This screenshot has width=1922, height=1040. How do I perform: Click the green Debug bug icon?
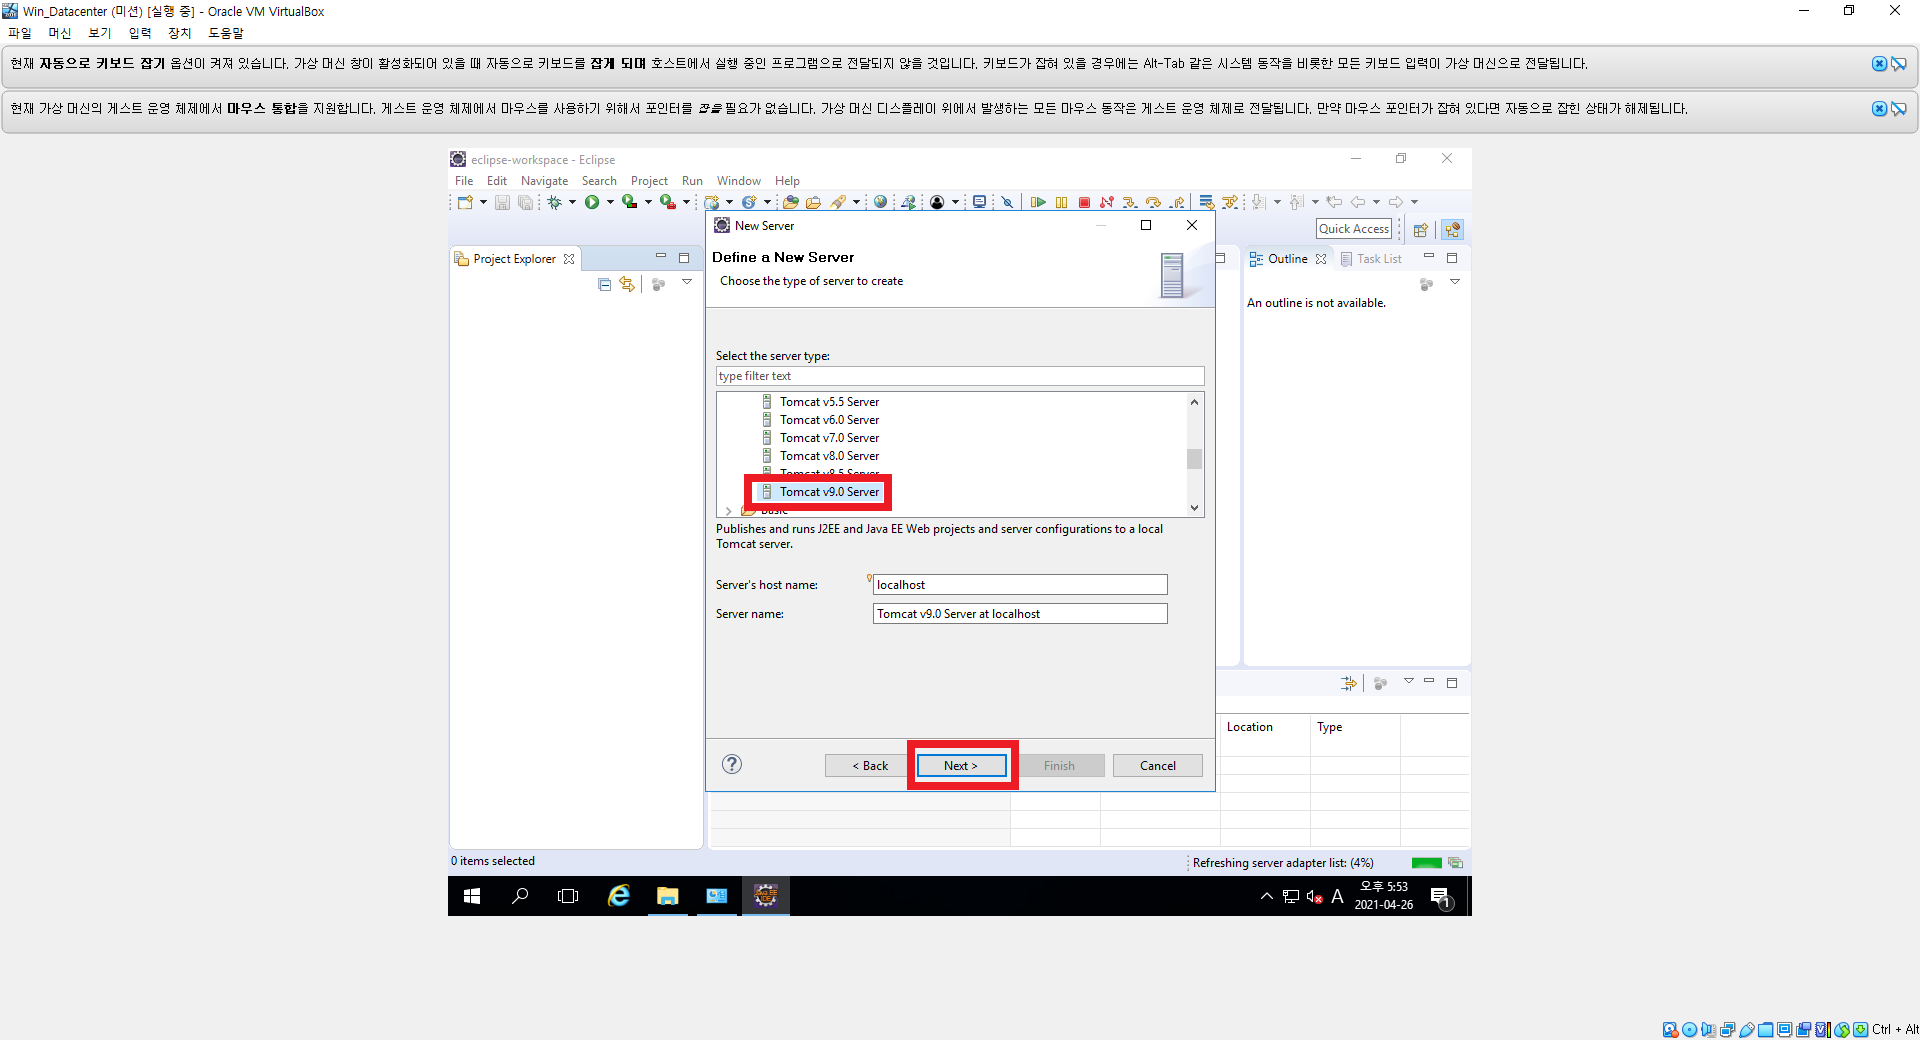tap(554, 202)
